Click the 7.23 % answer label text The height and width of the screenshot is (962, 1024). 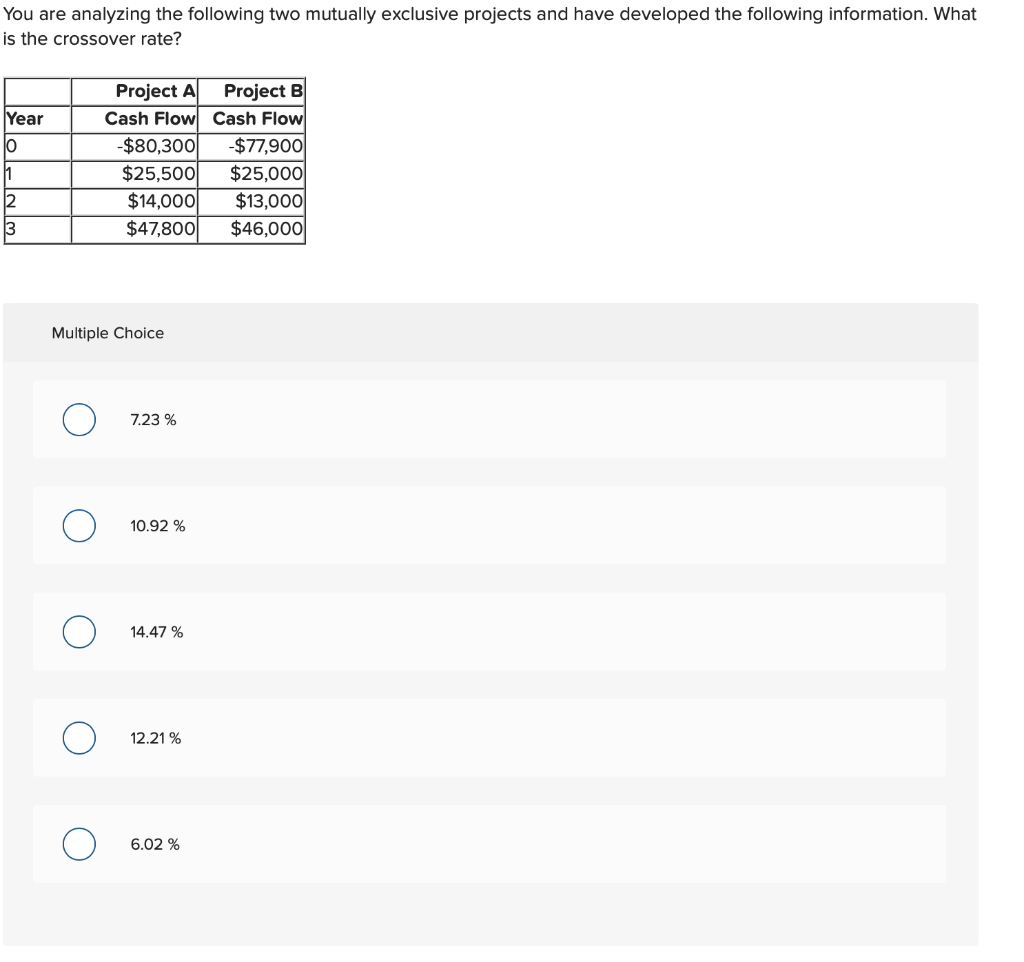click(152, 420)
